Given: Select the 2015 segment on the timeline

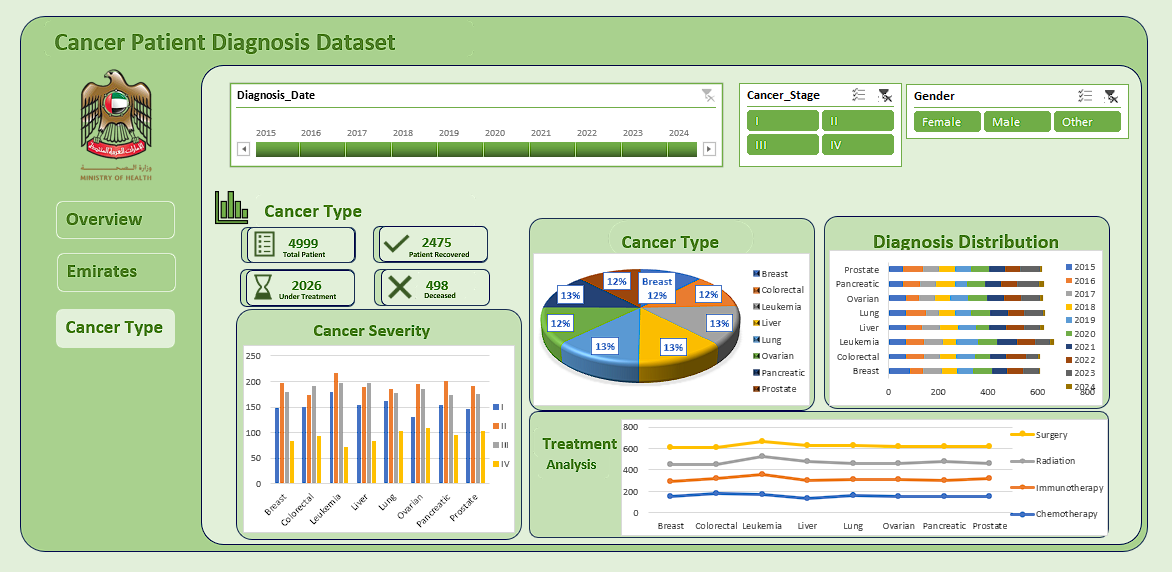Looking at the screenshot, I should (277, 150).
